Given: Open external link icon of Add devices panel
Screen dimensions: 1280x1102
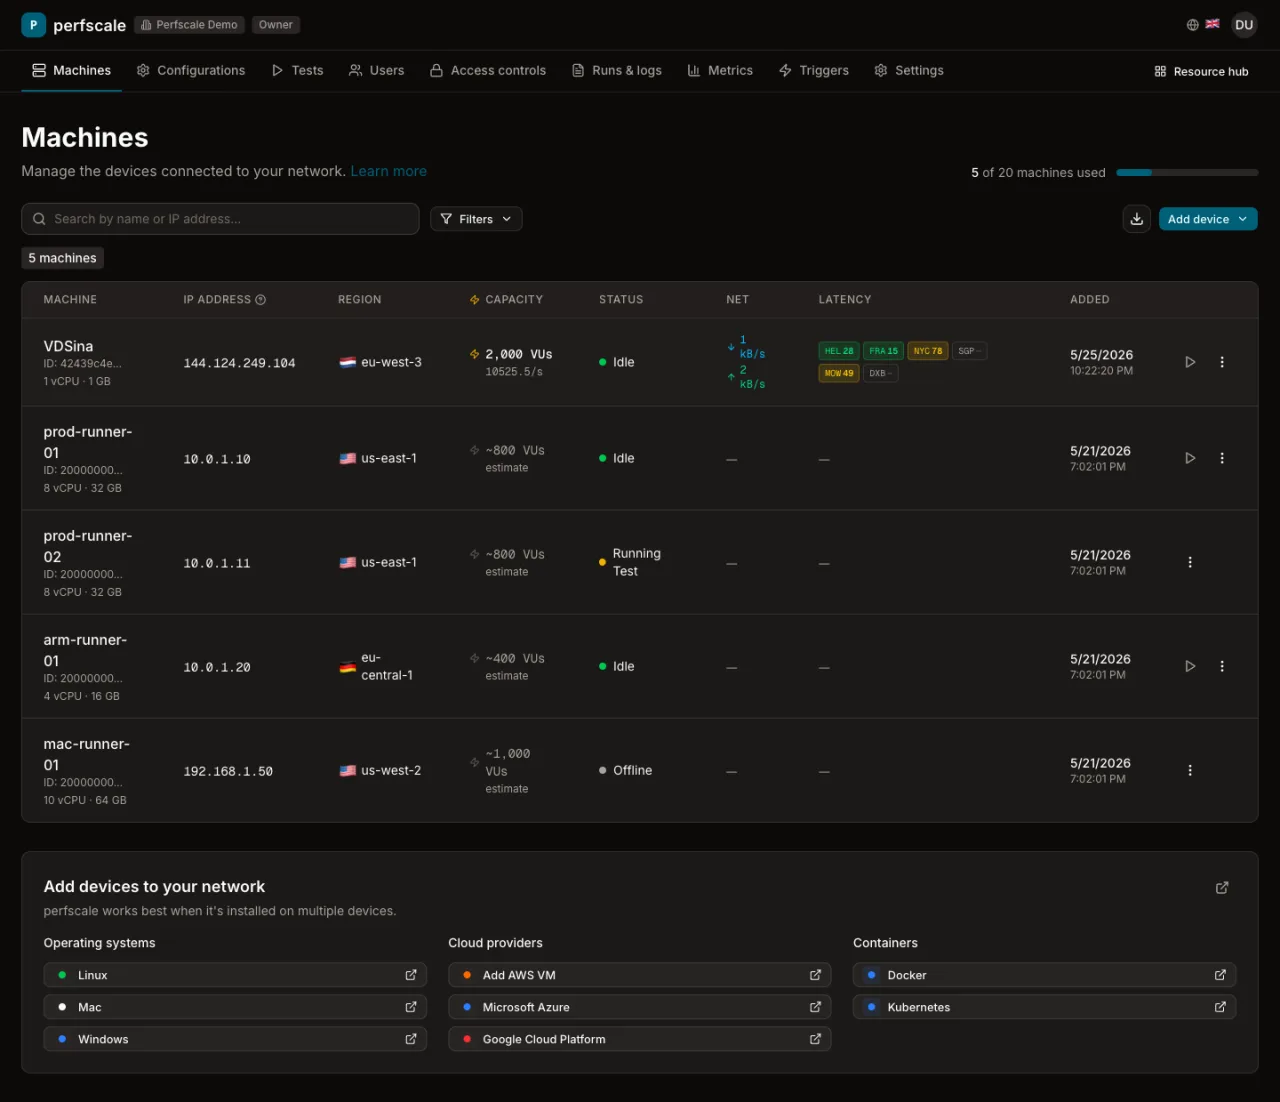Looking at the screenshot, I should click(x=1222, y=887).
